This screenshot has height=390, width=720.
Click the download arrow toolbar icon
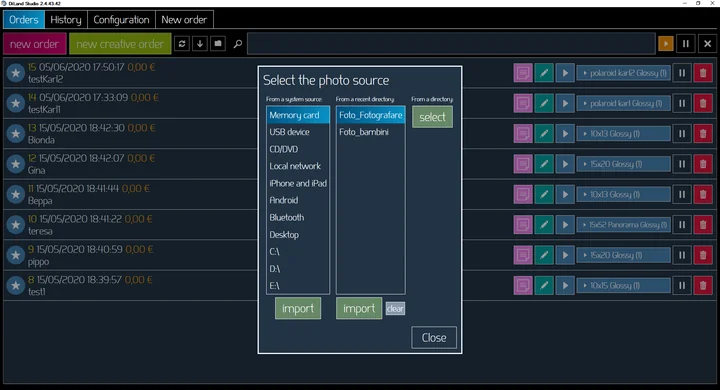click(200, 44)
